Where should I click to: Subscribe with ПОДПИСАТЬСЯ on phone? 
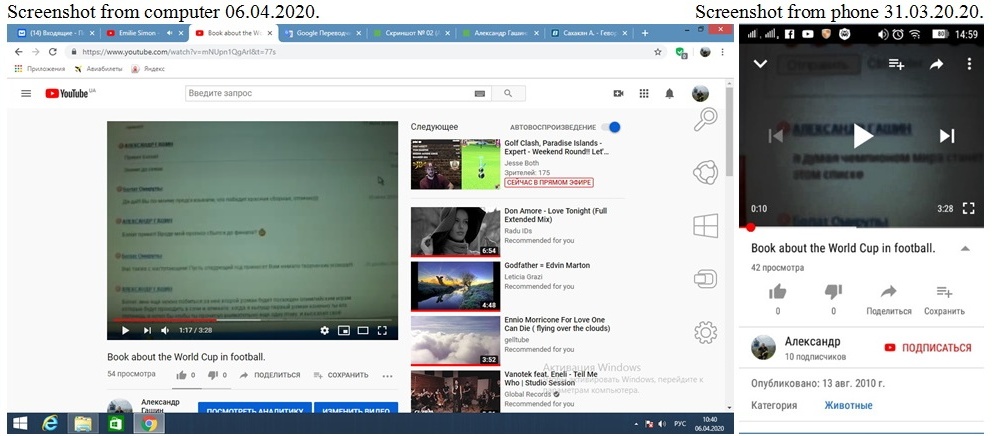tap(927, 348)
